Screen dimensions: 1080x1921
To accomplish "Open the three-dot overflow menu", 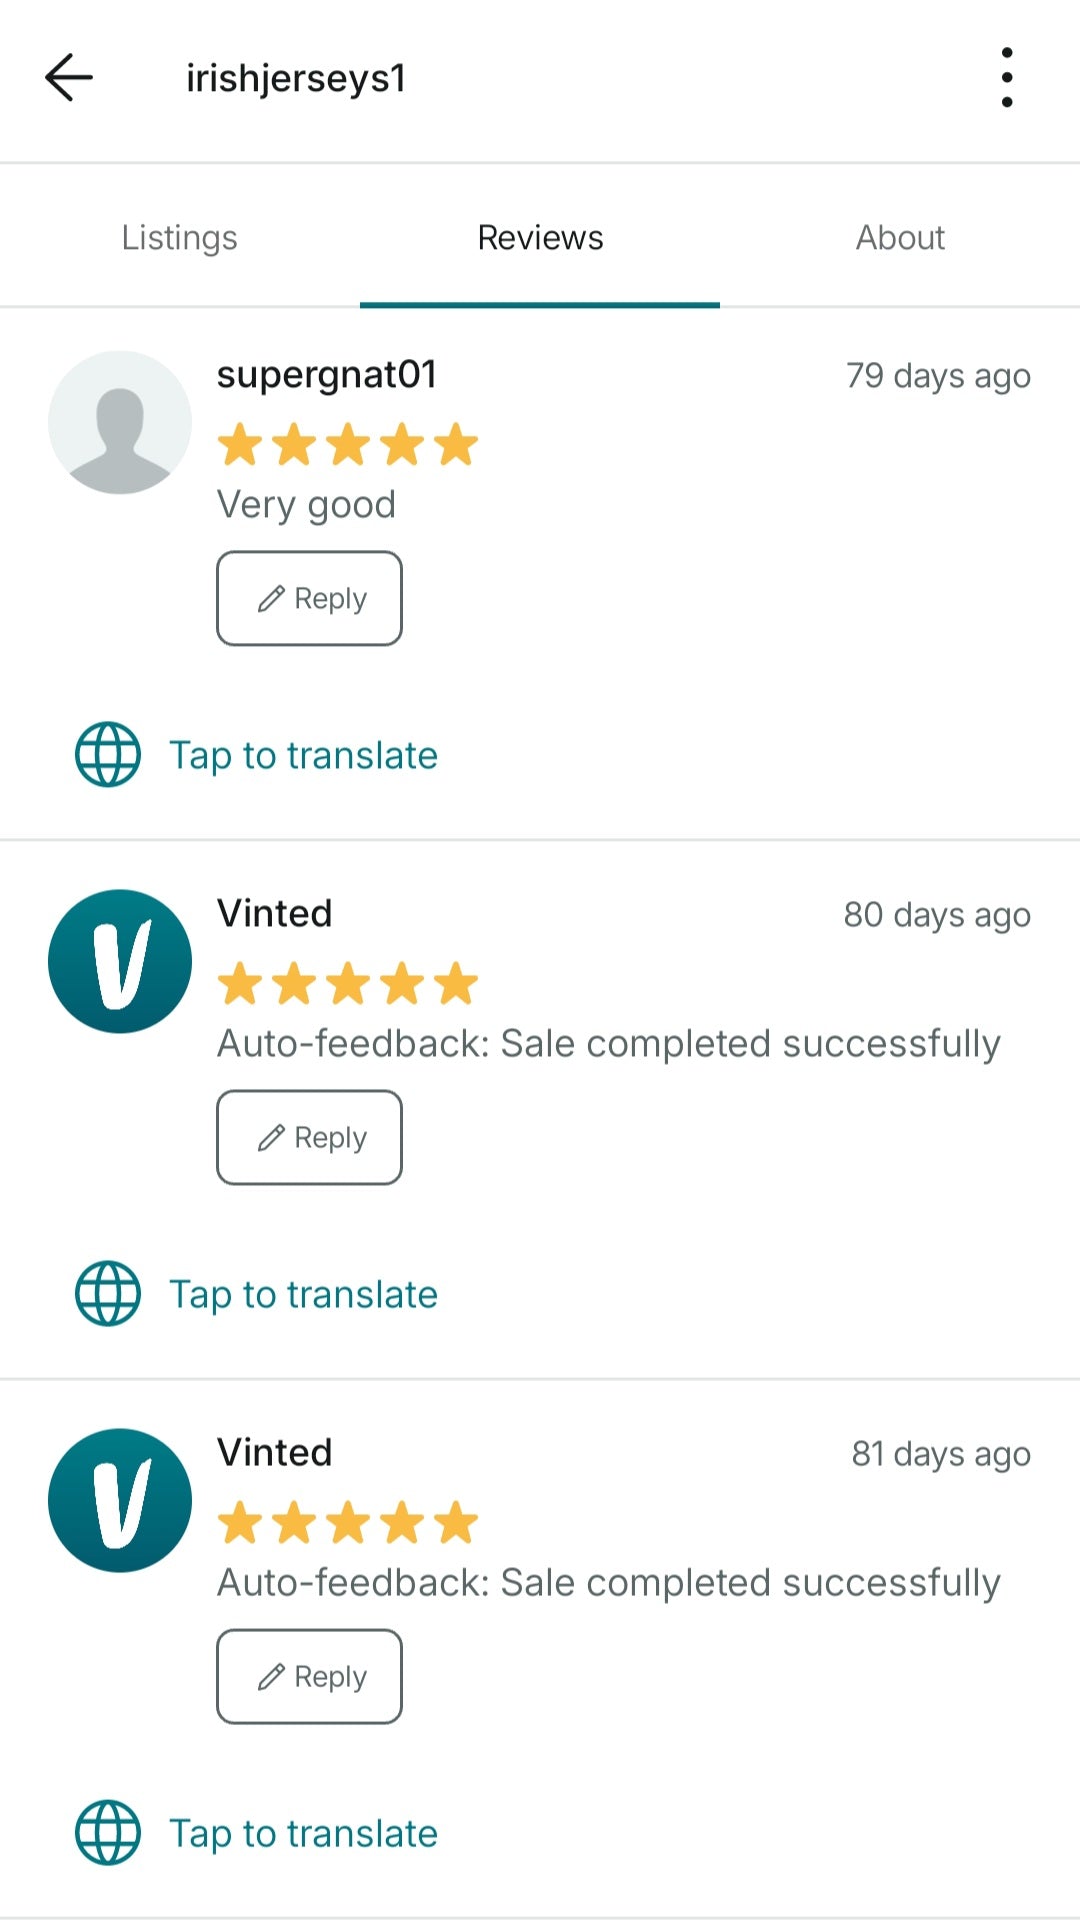I will click(x=1006, y=78).
